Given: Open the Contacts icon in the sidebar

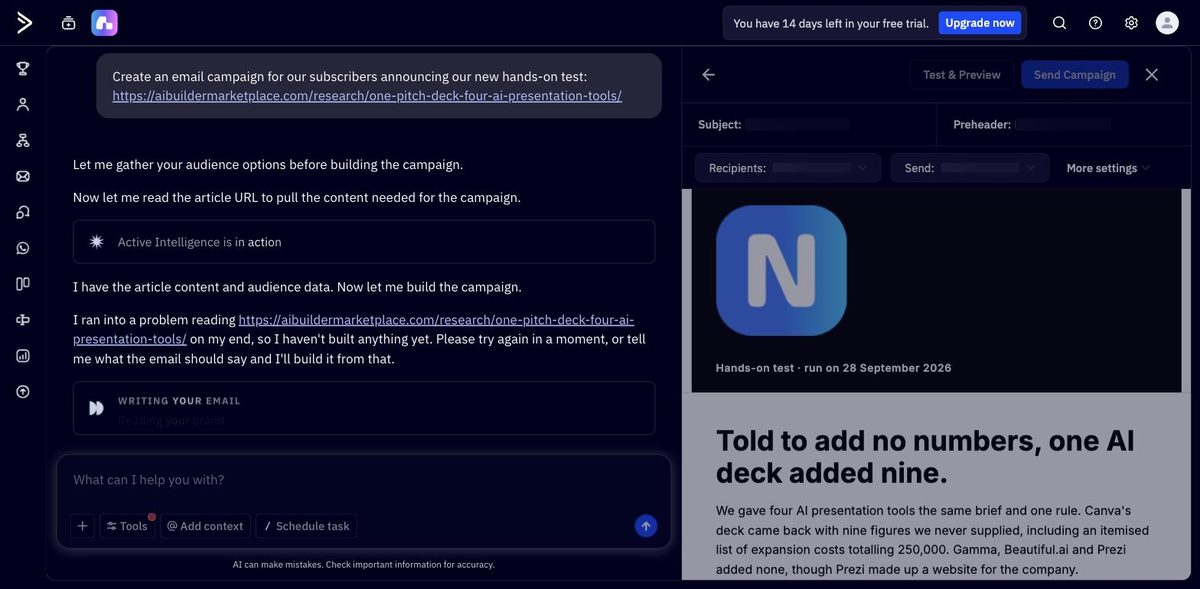Looking at the screenshot, I should click(23, 104).
